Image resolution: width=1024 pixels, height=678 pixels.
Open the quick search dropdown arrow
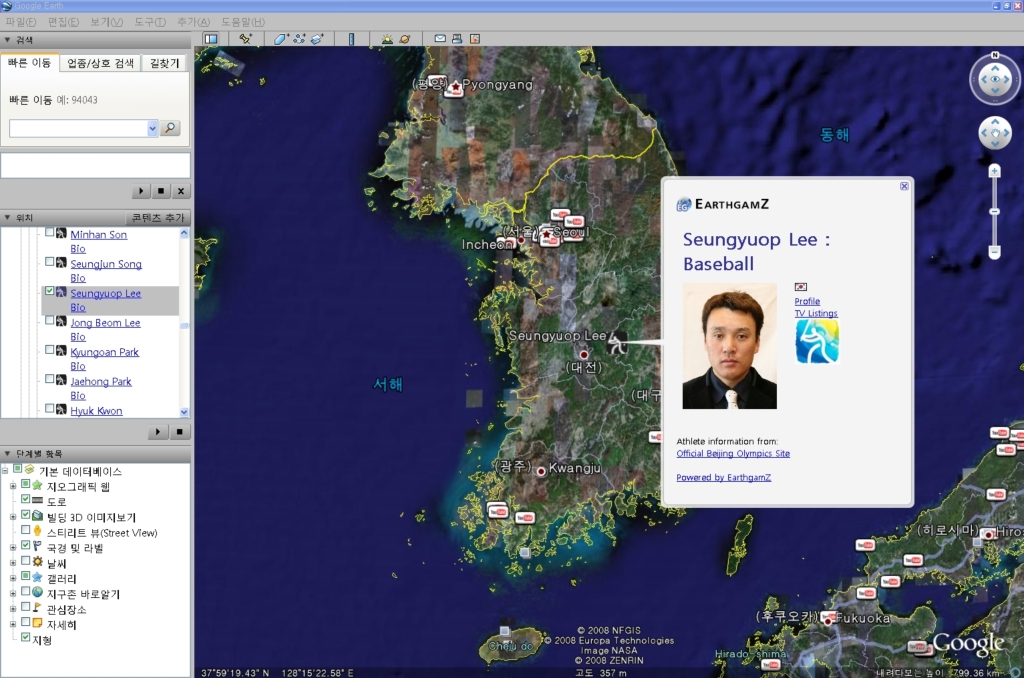point(153,128)
